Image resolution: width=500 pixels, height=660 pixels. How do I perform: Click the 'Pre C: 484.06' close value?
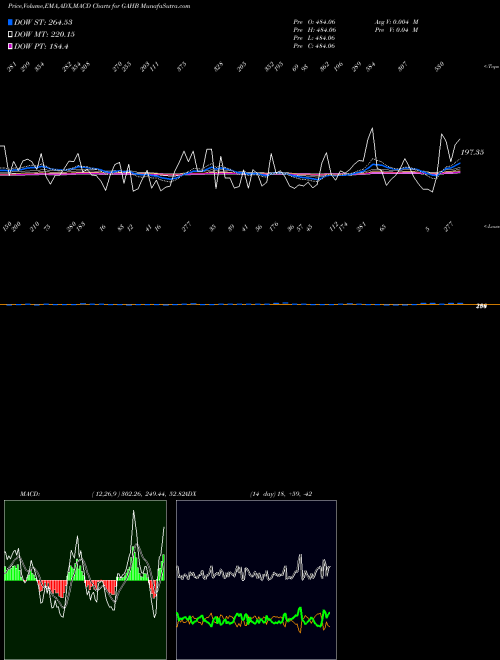[314, 46]
